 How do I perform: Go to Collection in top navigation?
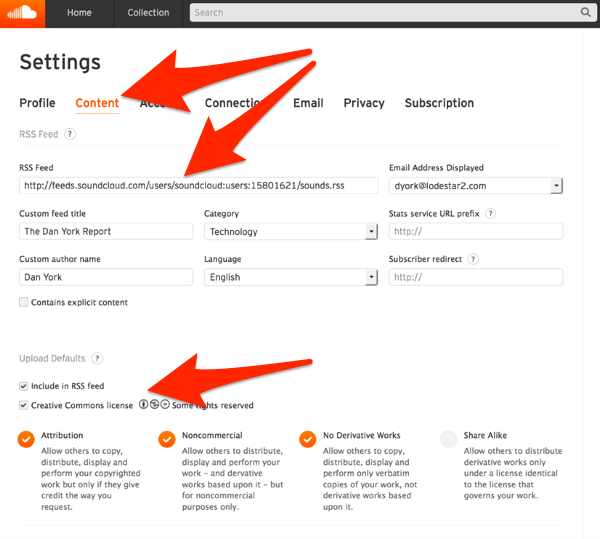click(148, 13)
